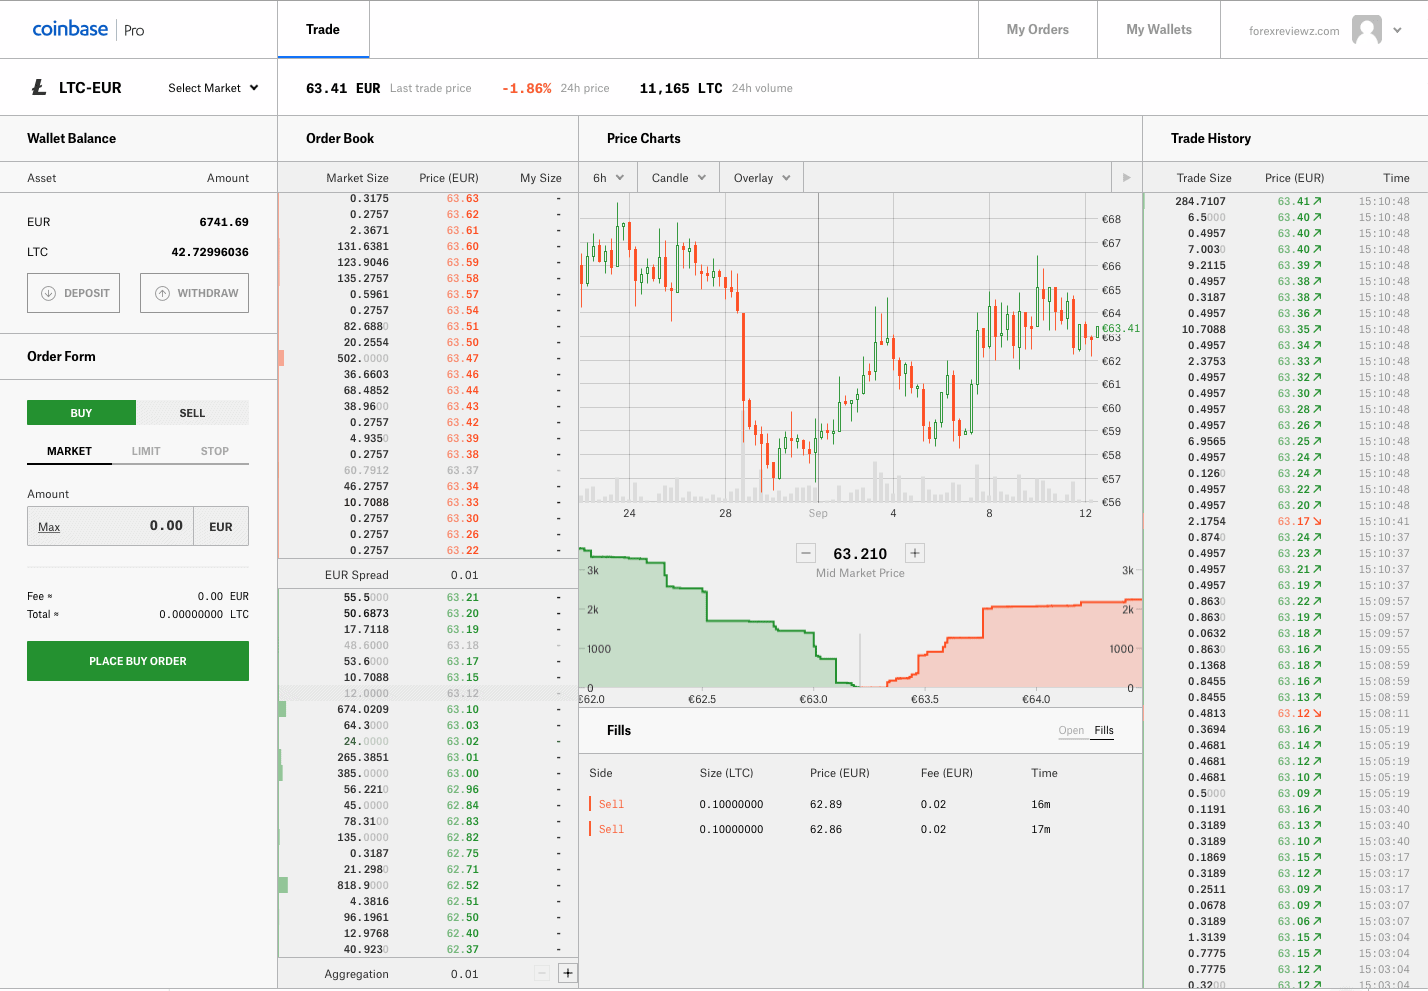Click the market depth chart
The image size is (1428, 991).
860,620
